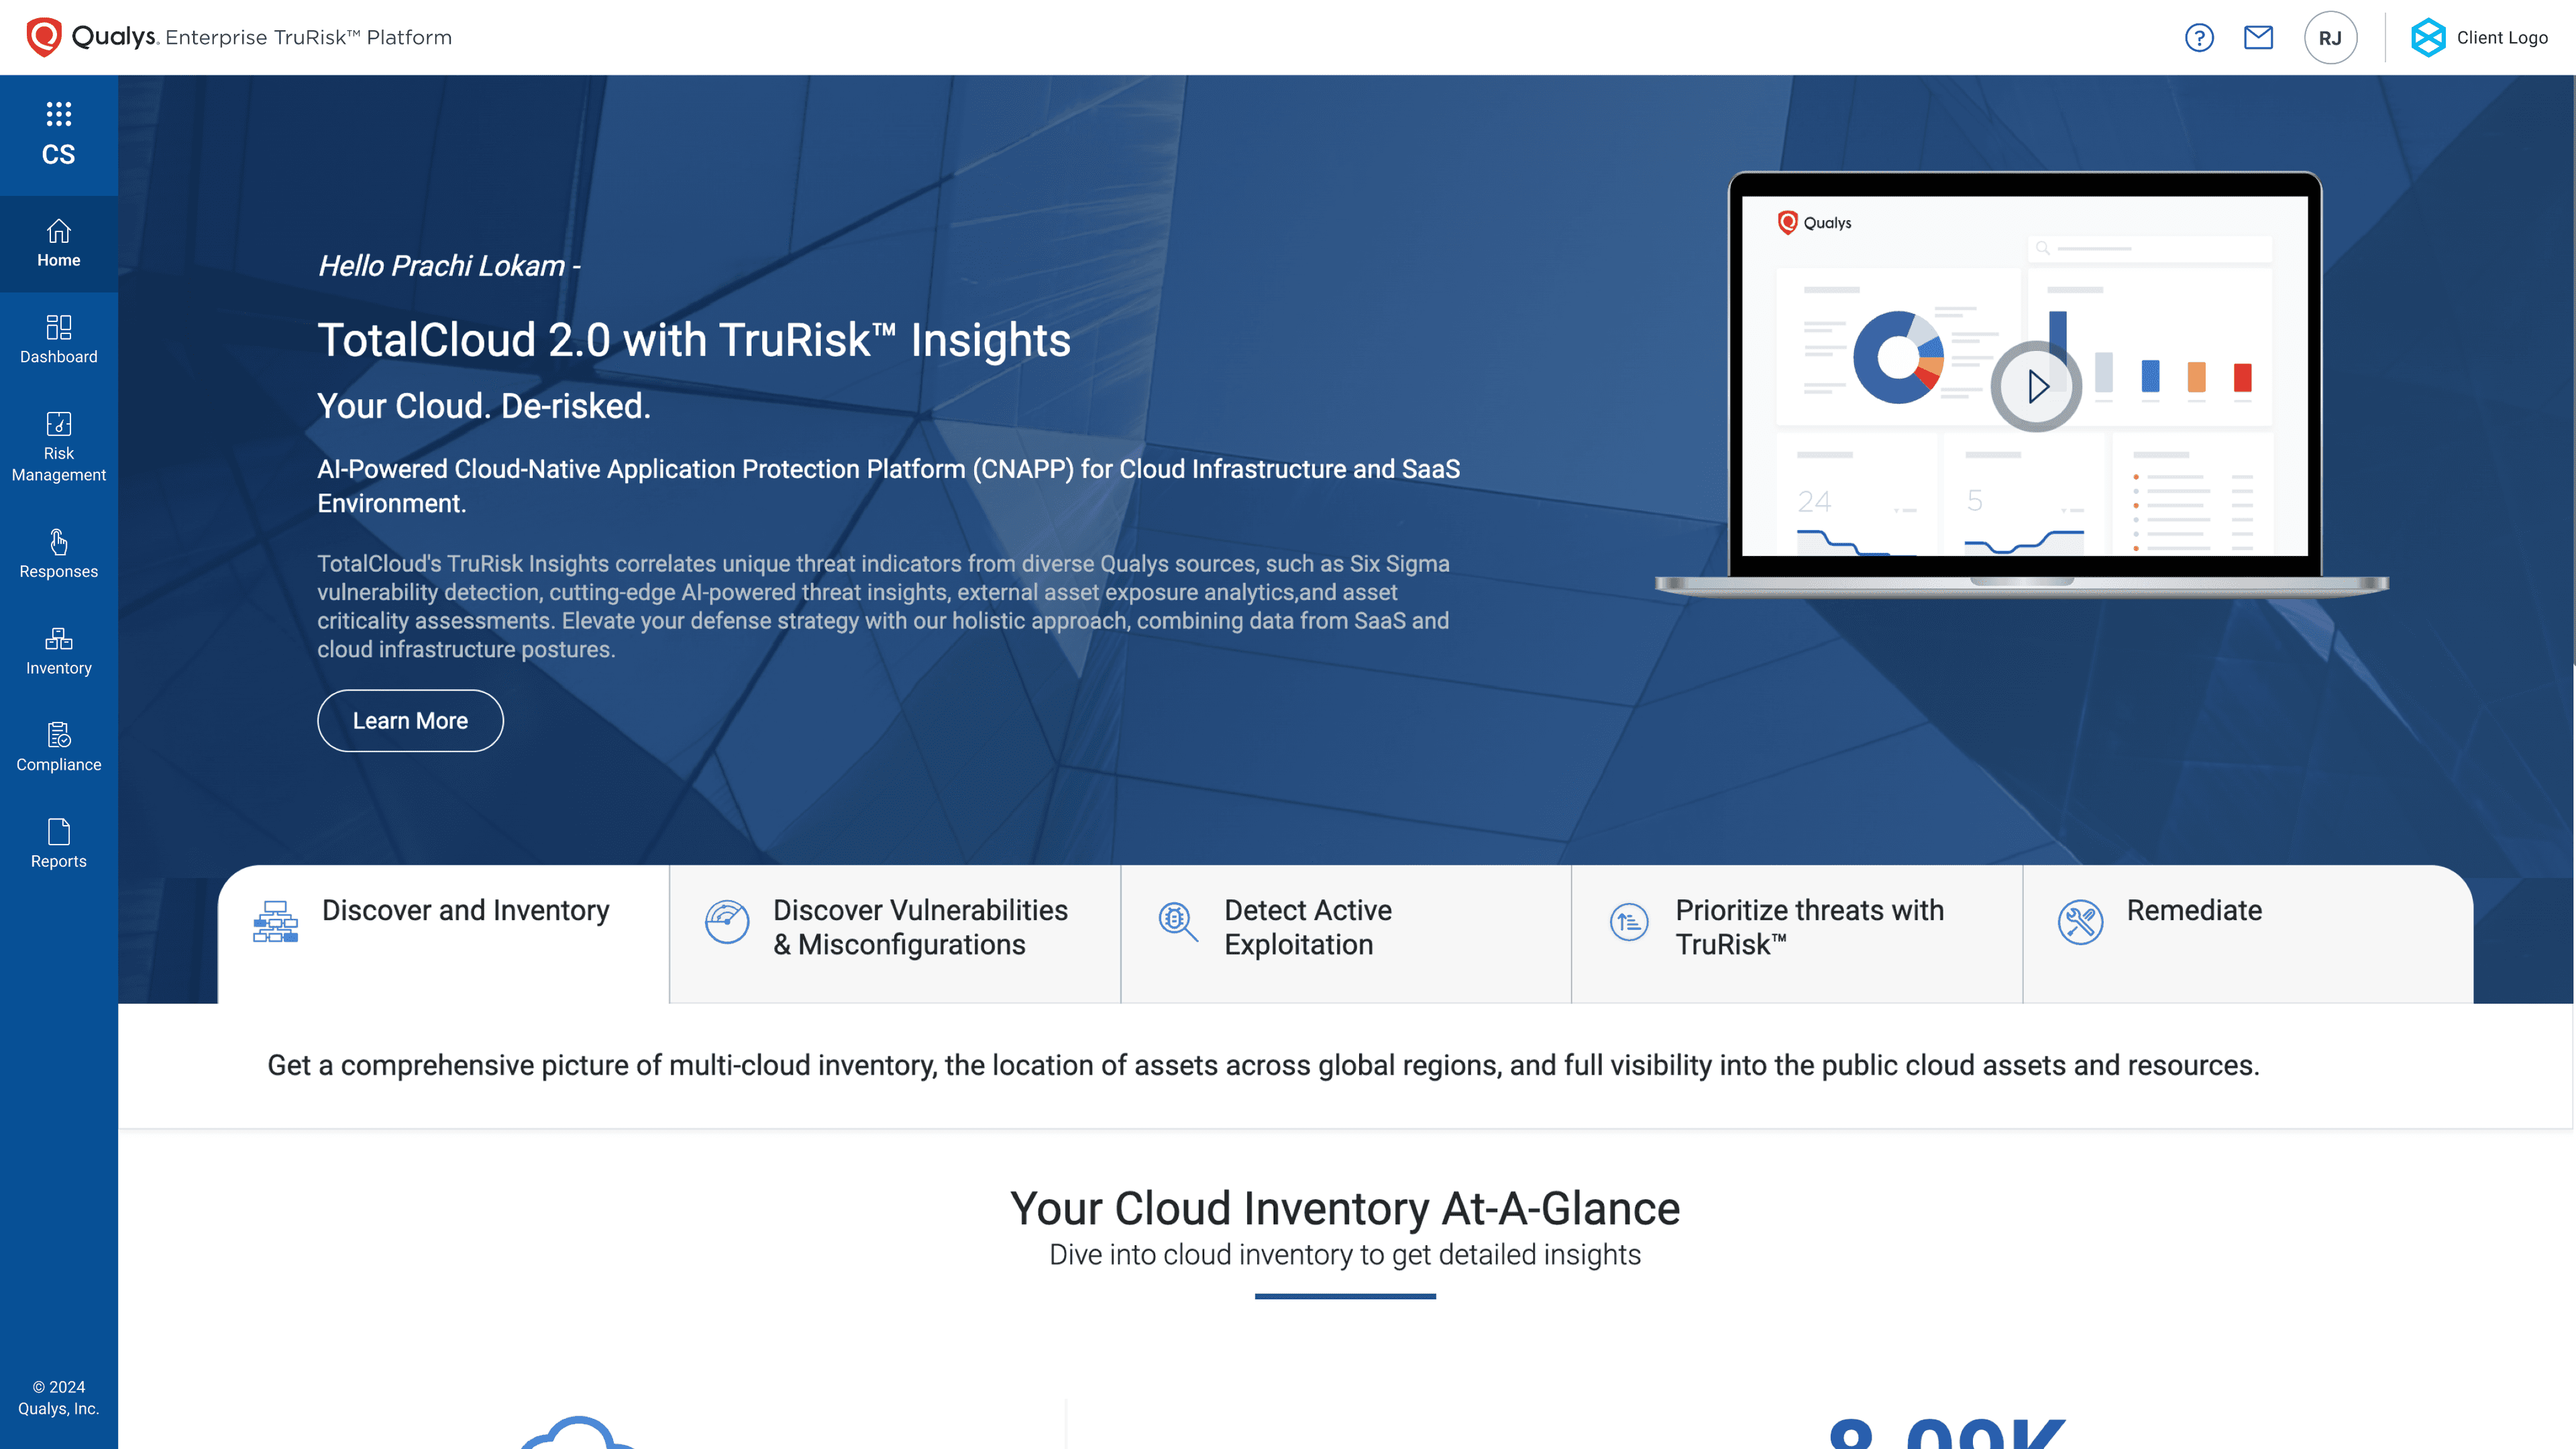Click the Enterprise TruRisk Platform title
Screen dimensions: 2576x1449
(308, 38)
